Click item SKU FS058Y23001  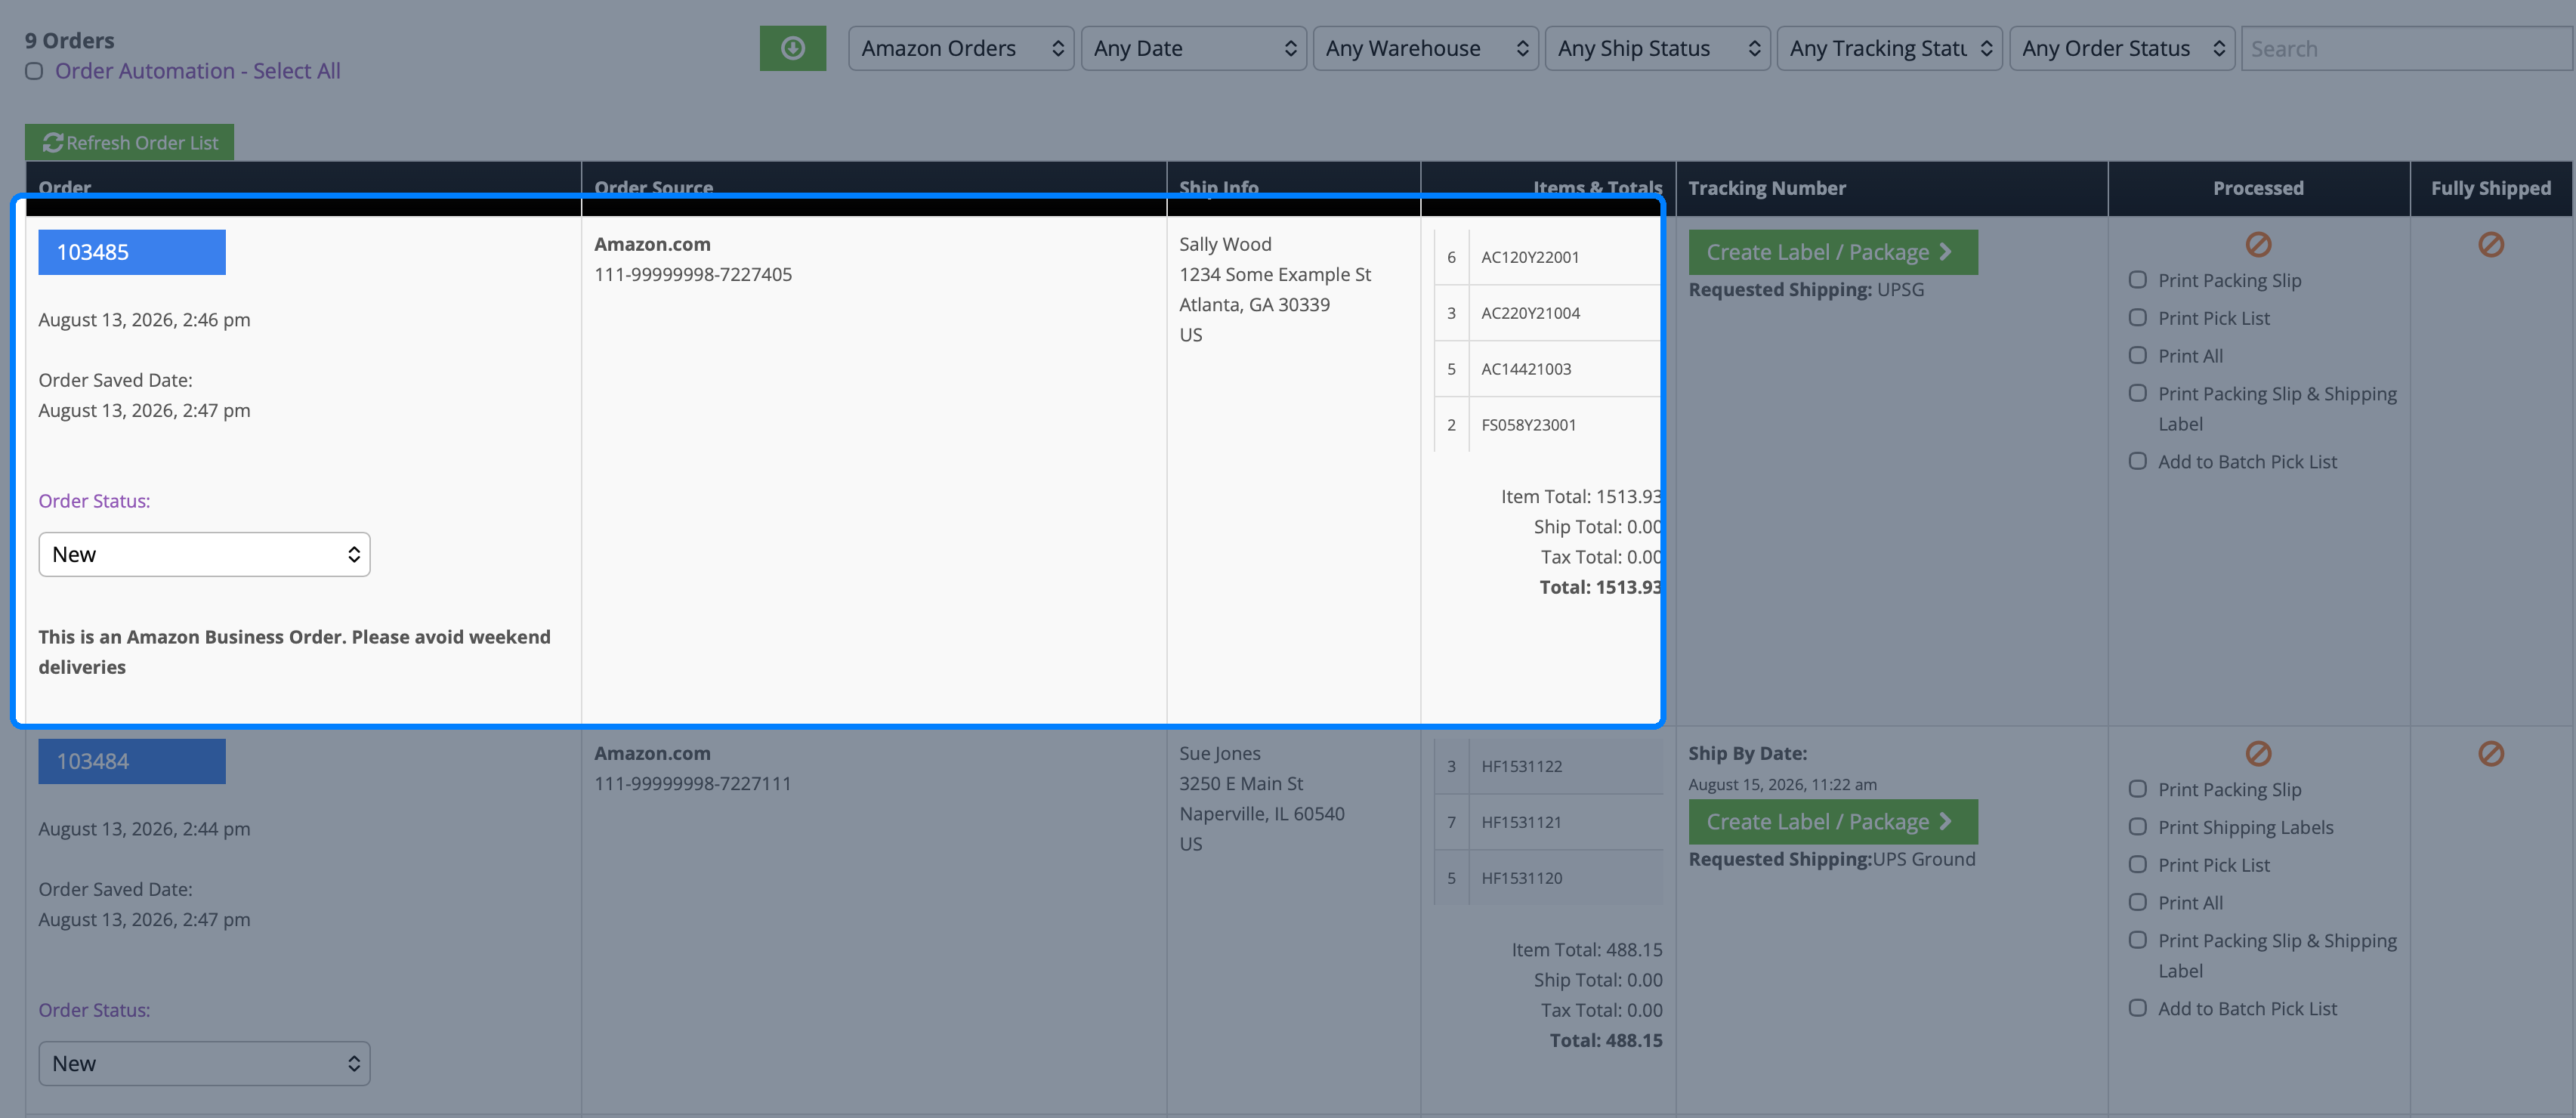(1528, 425)
